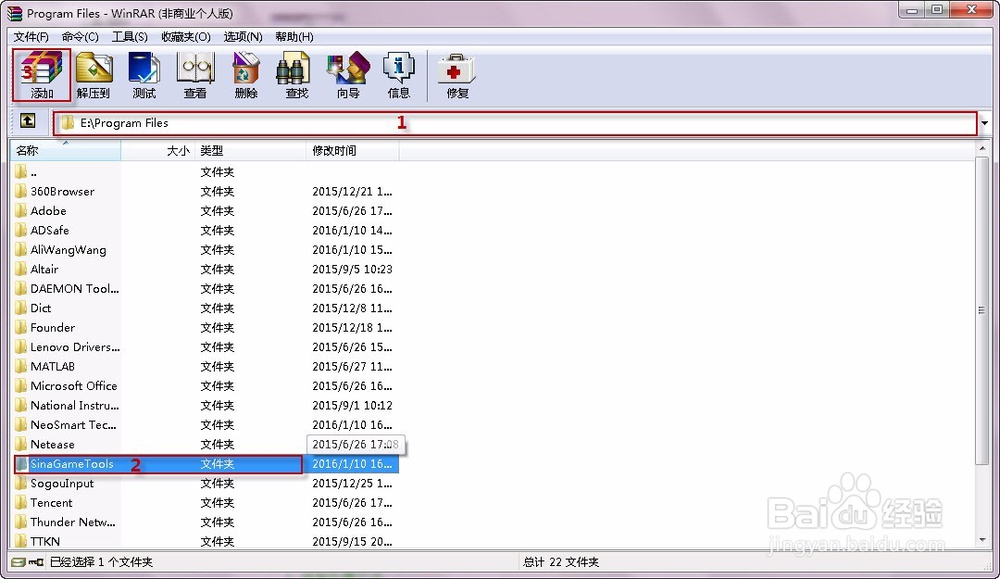Click Altair's date 2015/9/5 10:23
1000x579 pixels.
point(352,269)
